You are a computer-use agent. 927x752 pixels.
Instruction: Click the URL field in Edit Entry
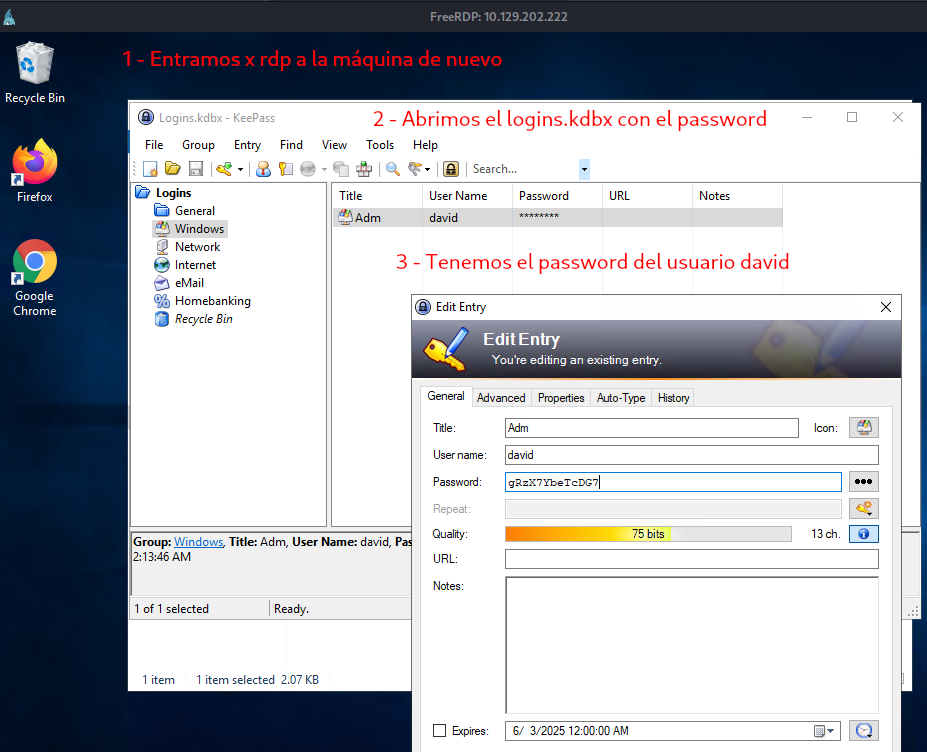pyautogui.click(x=692, y=559)
